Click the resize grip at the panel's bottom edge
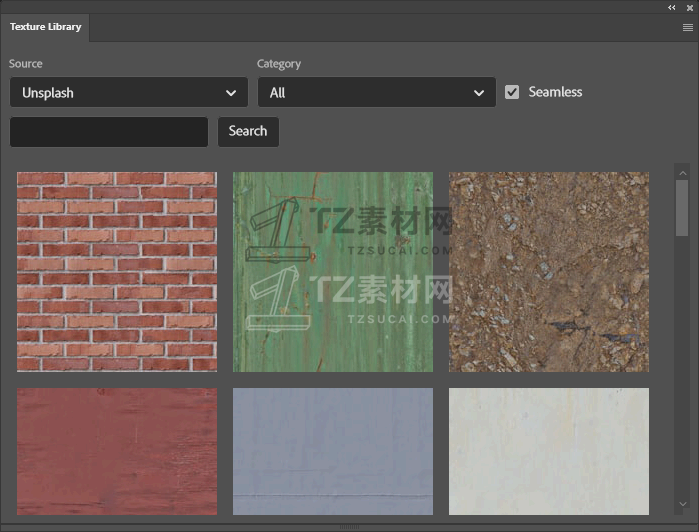This screenshot has height=532, width=699. [x=349, y=526]
